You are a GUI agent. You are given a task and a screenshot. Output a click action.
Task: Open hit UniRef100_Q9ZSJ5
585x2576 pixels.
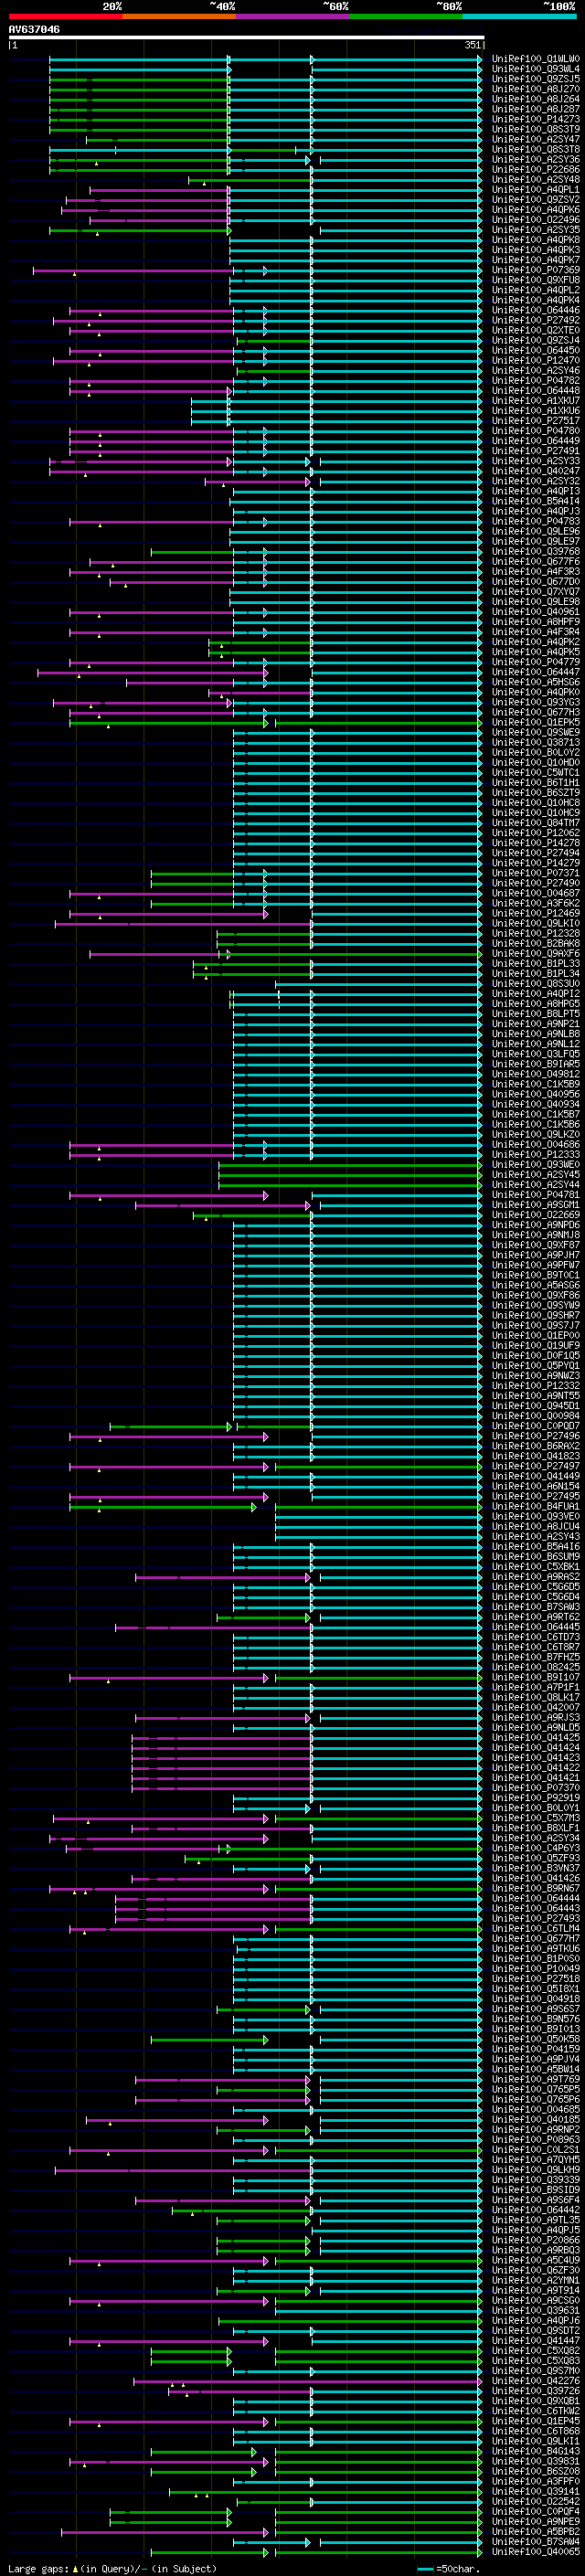(x=536, y=79)
